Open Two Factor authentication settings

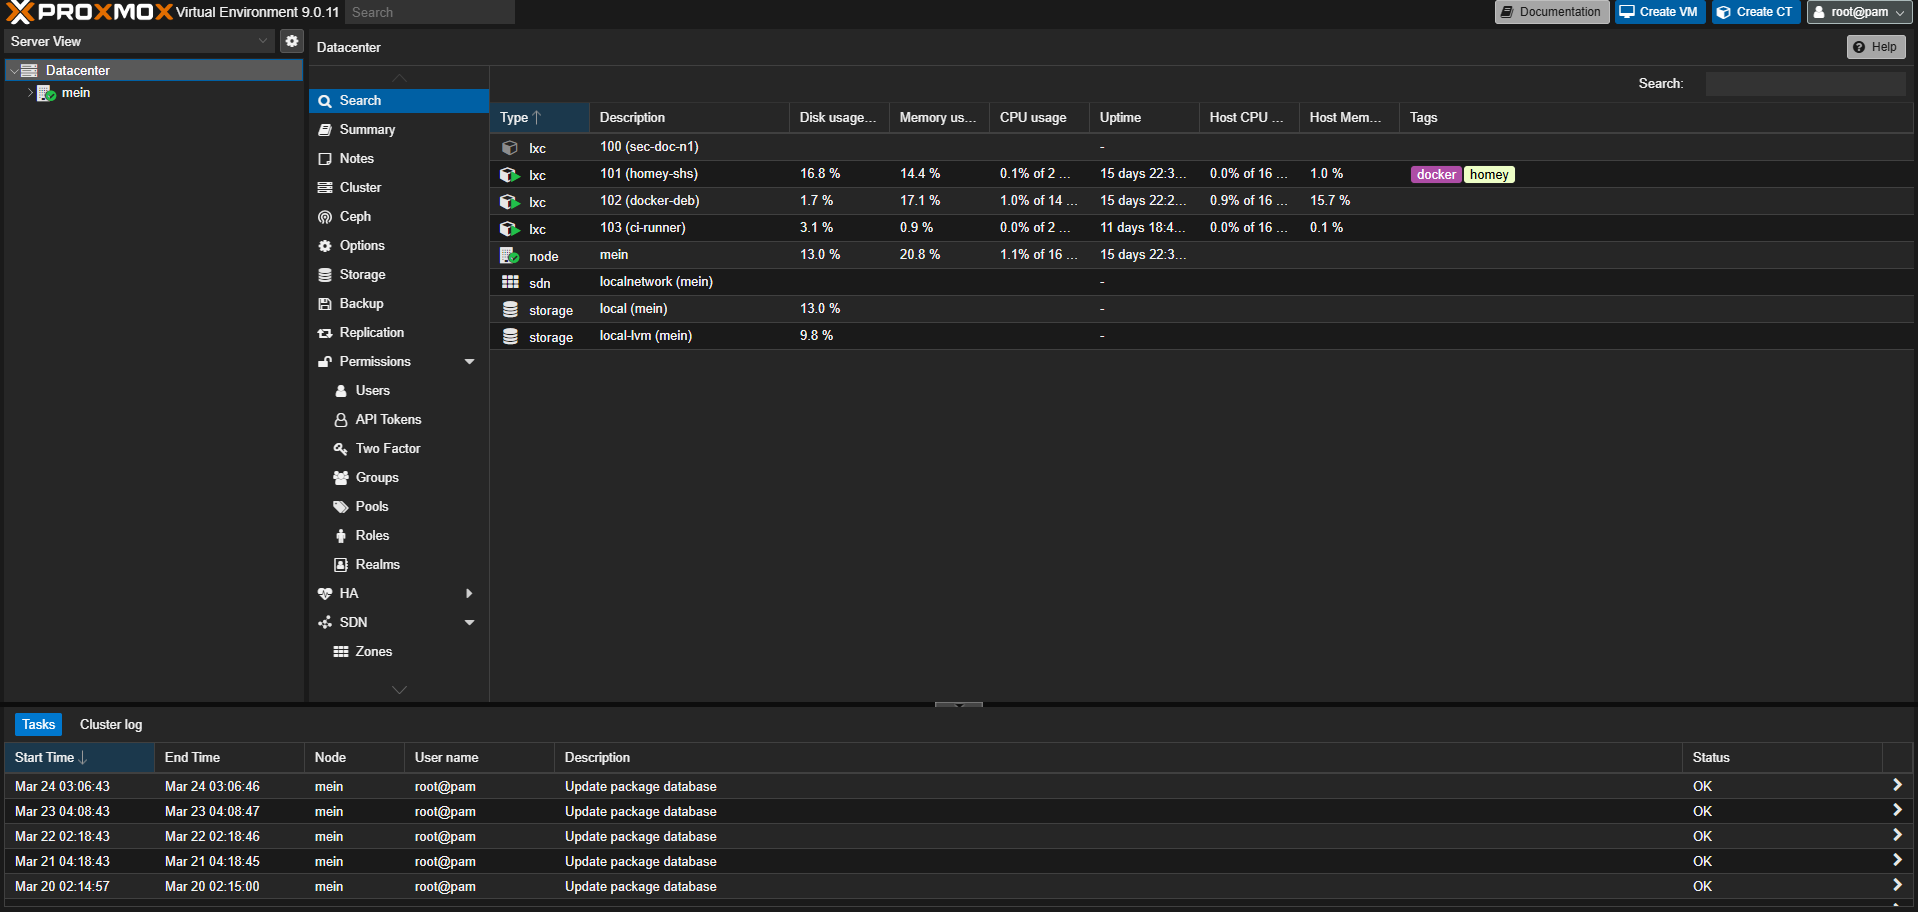386,448
